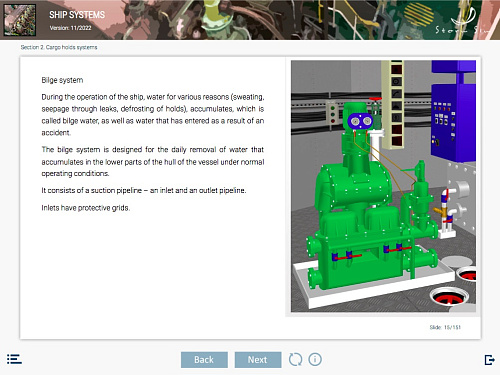
Task: Open the information icon
Action: click(315, 359)
